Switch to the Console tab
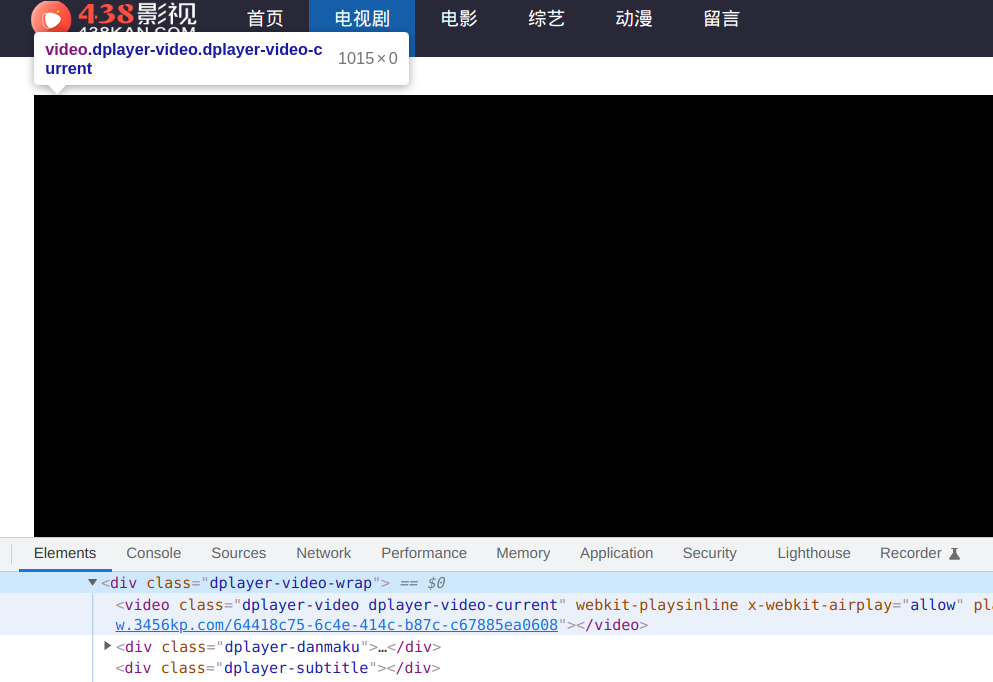This screenshot has height=682, width=993. click(153, 553)
